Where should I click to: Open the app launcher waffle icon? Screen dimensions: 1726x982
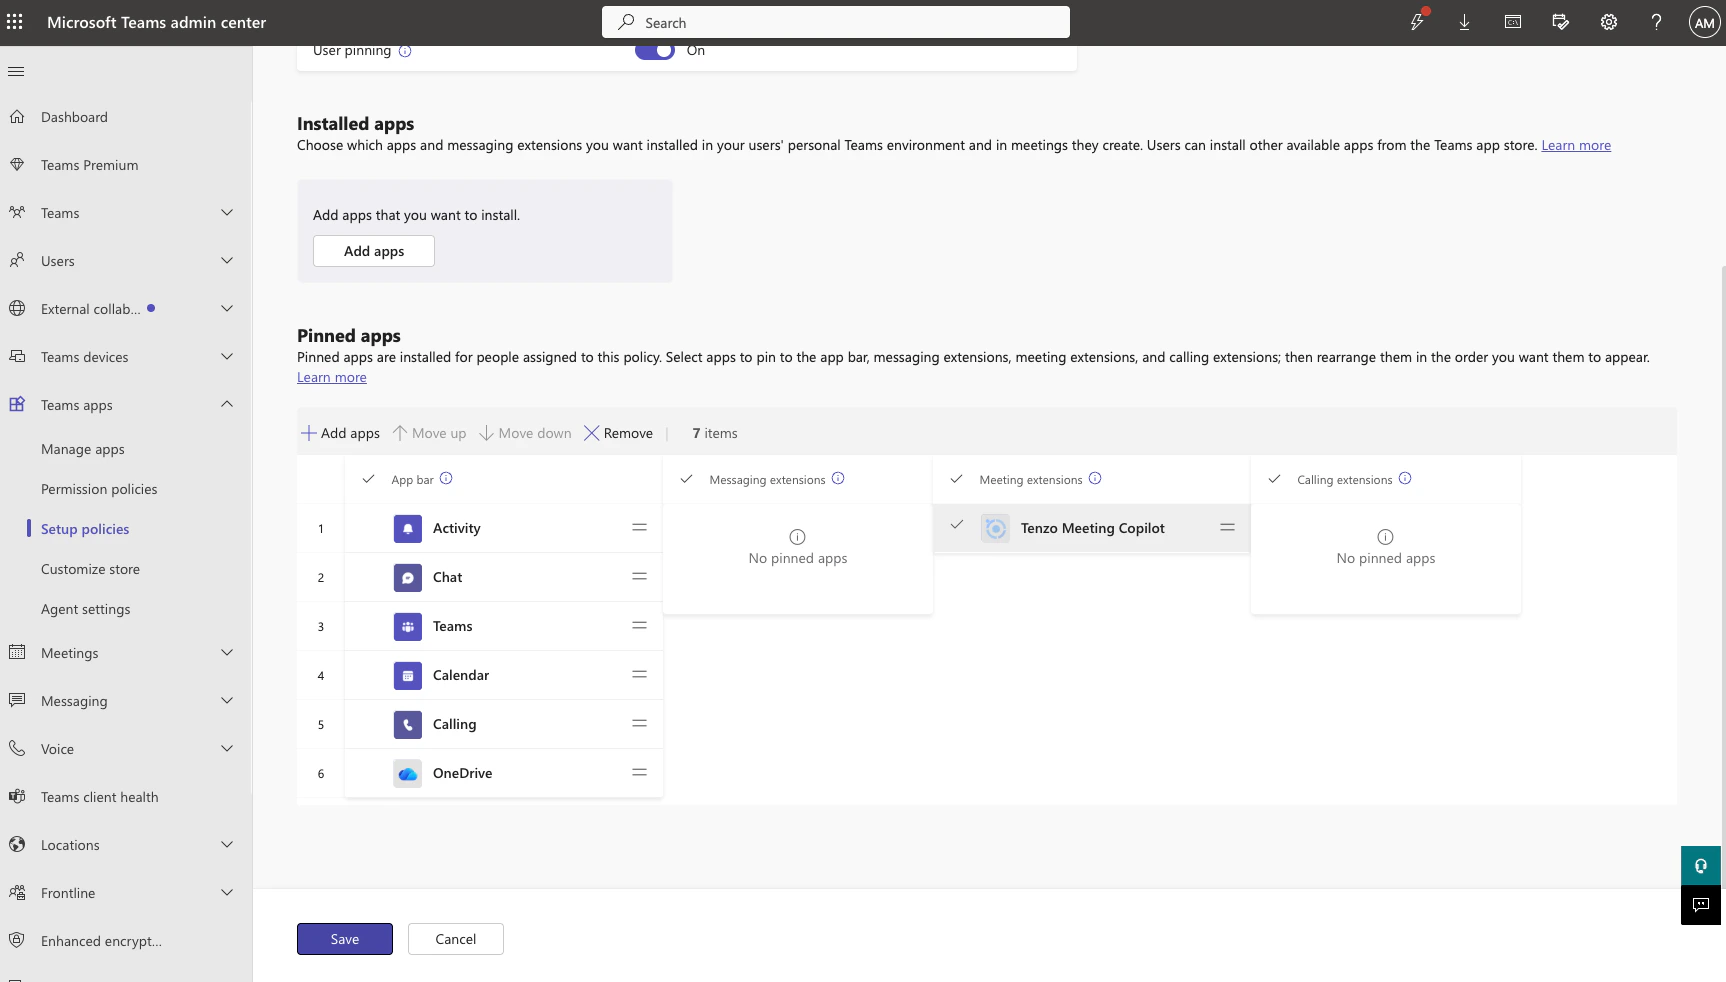point(15,22)
